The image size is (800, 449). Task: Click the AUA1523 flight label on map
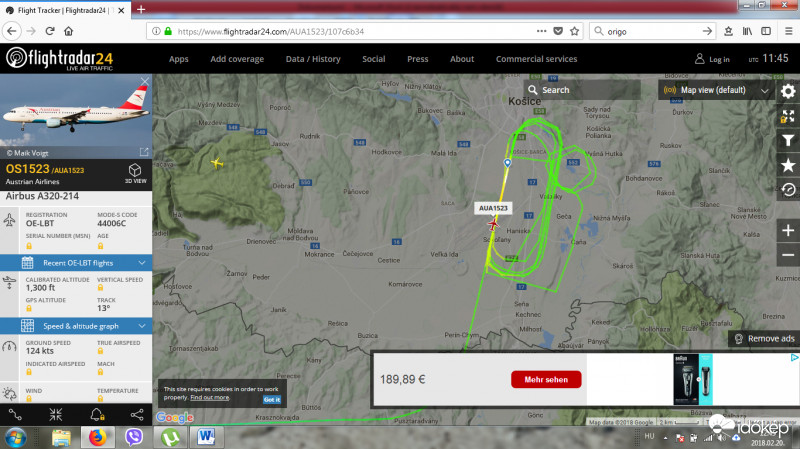493,208
